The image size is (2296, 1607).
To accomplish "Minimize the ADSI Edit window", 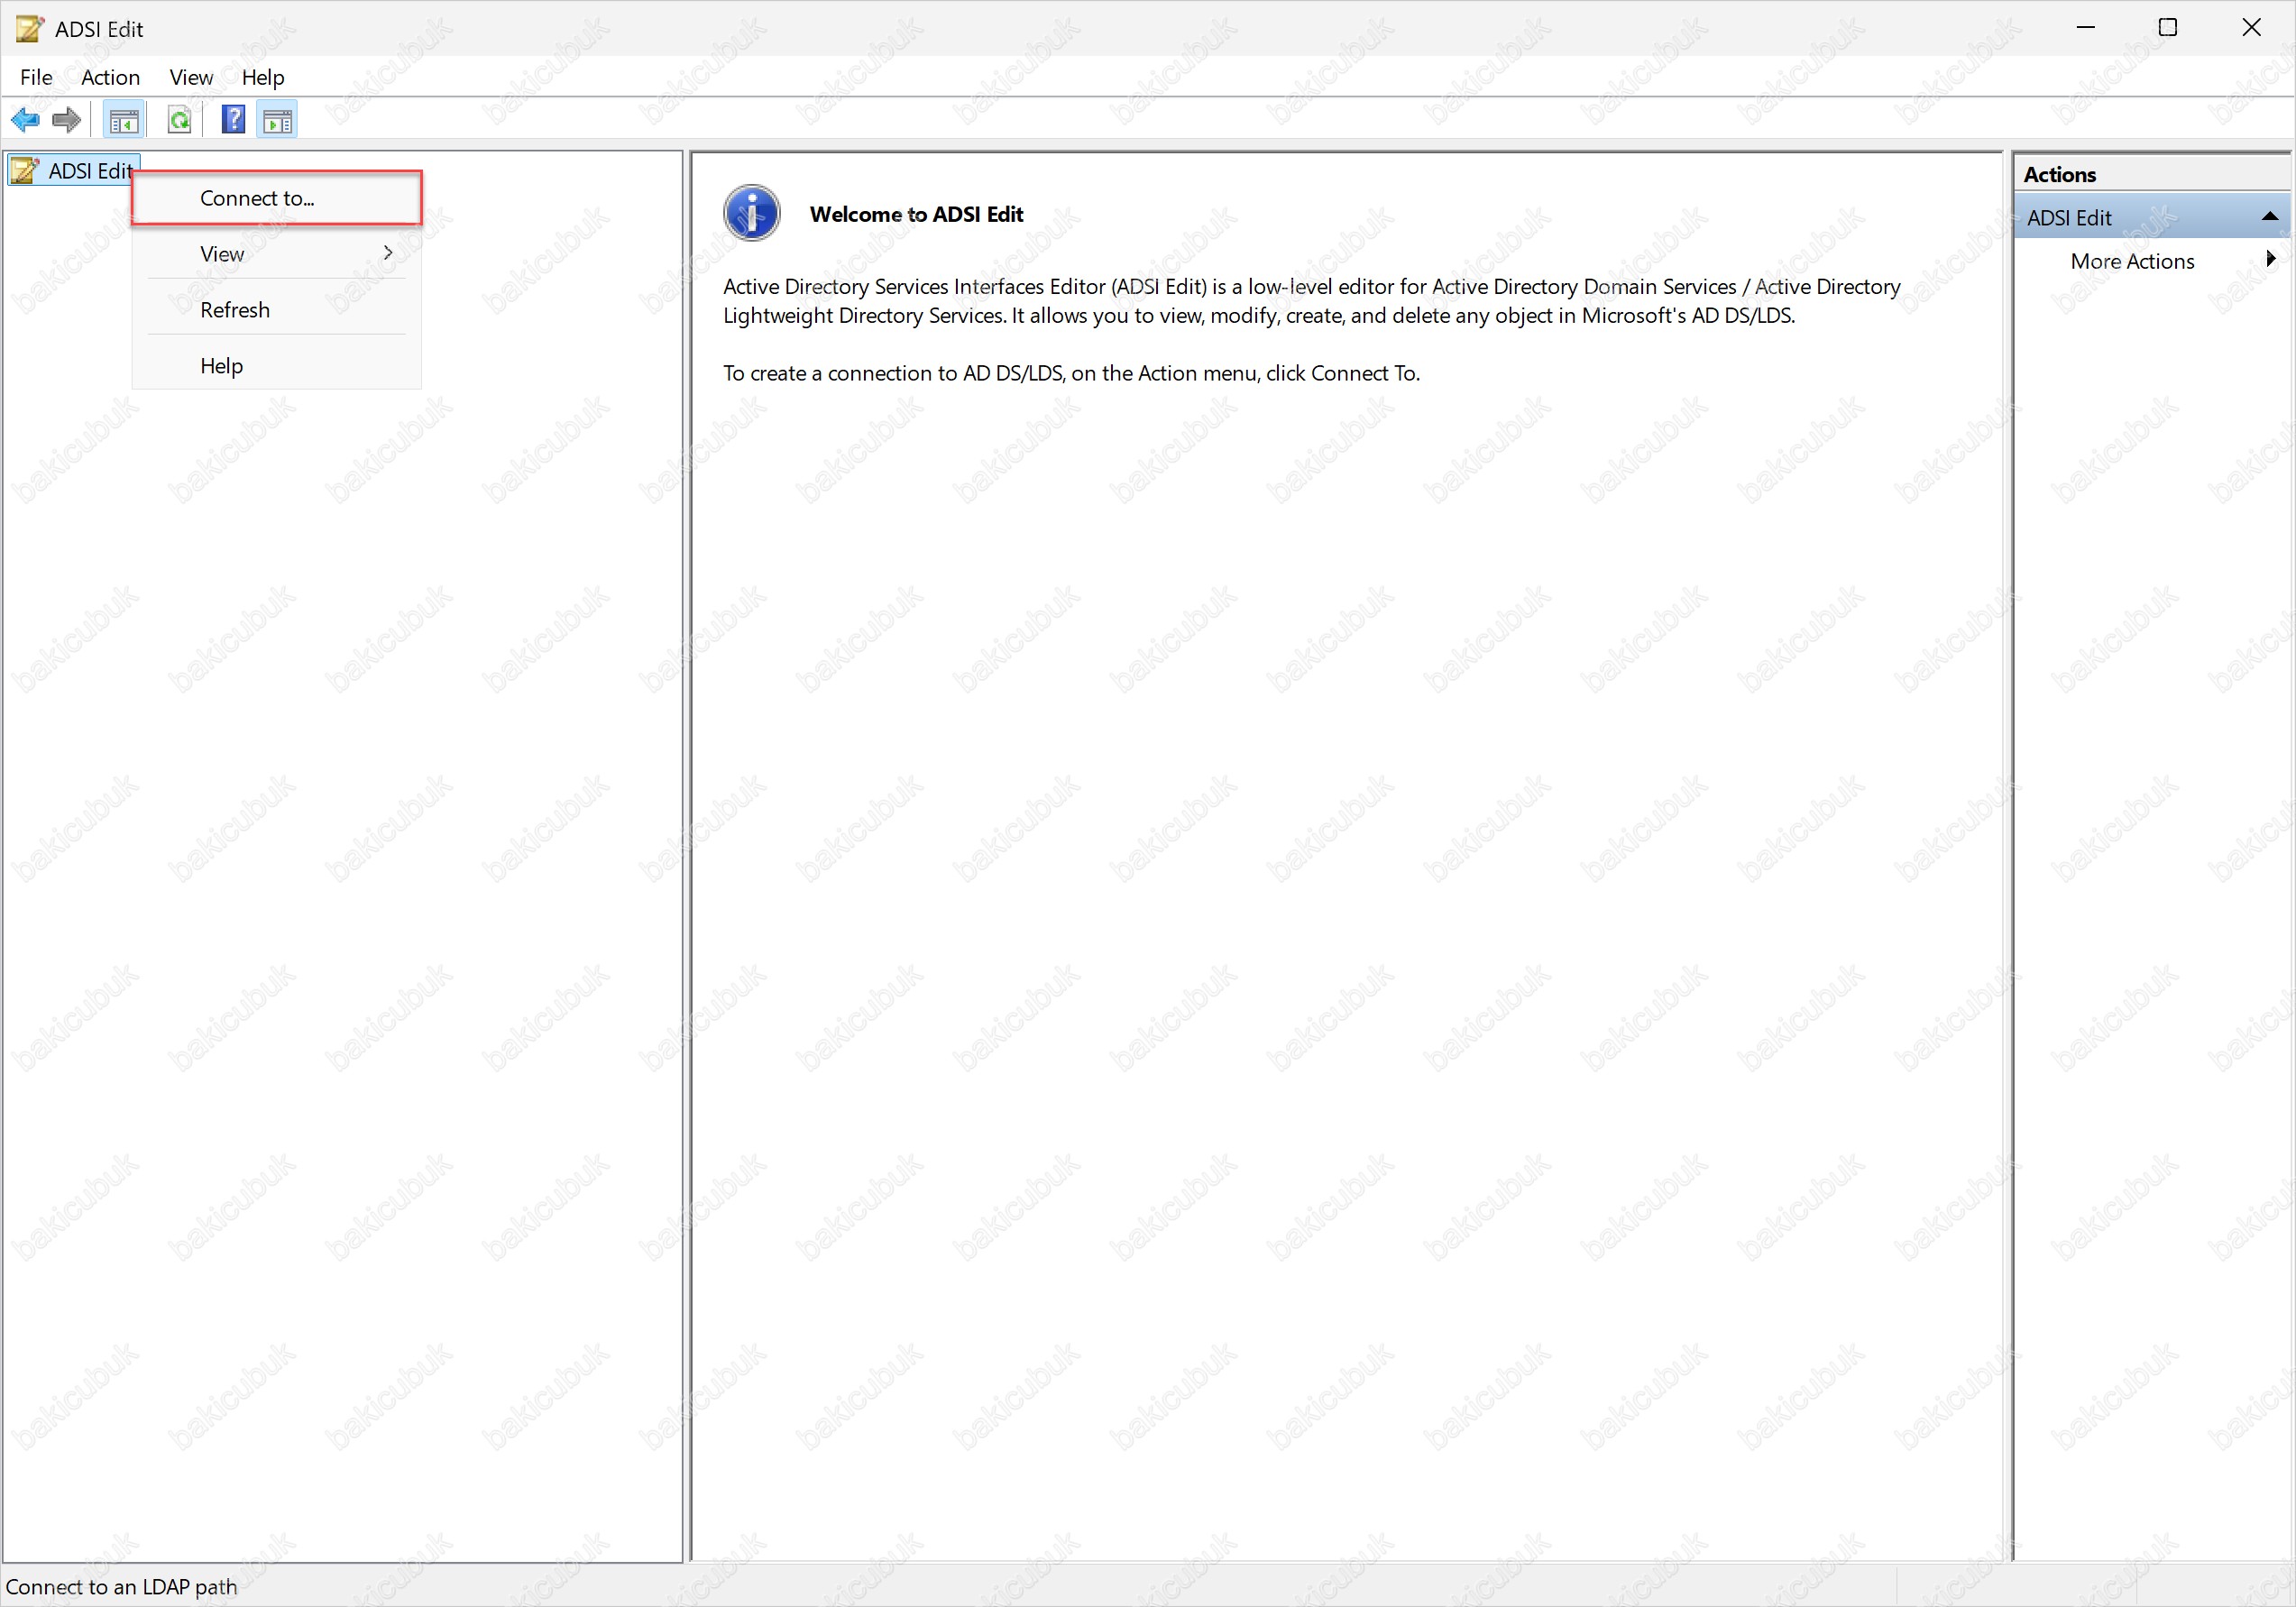I will pos(2086,28).
